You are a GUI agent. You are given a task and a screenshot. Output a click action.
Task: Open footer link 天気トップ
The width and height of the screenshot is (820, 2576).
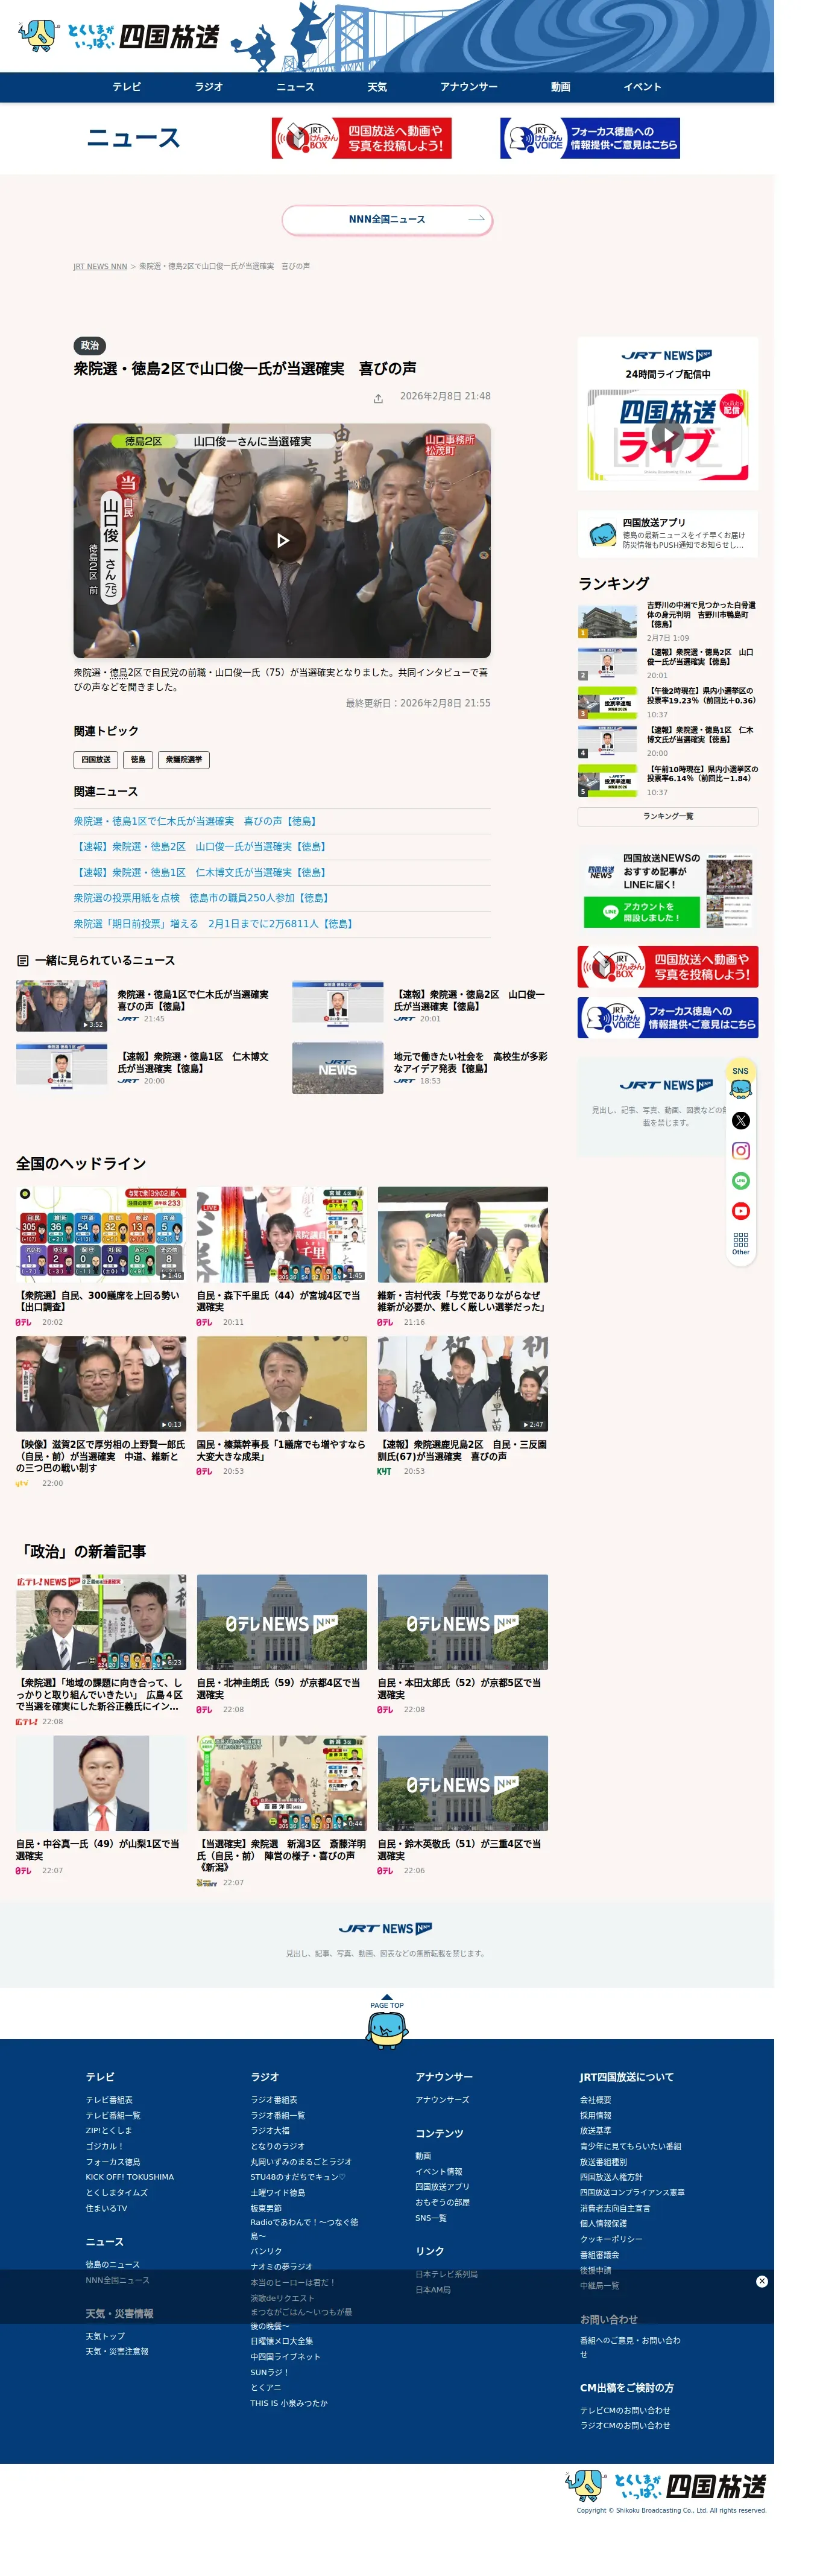click(105, 2337)
